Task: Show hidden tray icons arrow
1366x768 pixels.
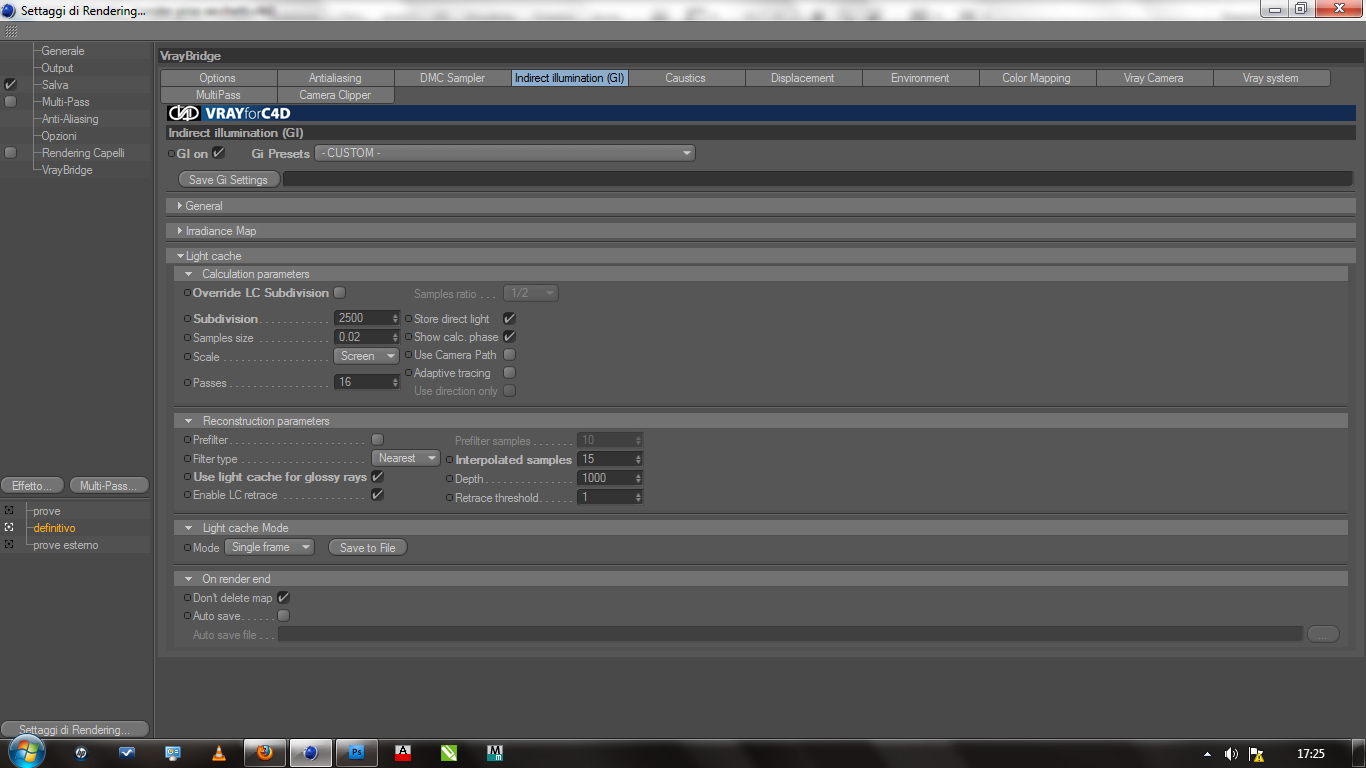Action: pyautogui.click(x=1207, y=754)
